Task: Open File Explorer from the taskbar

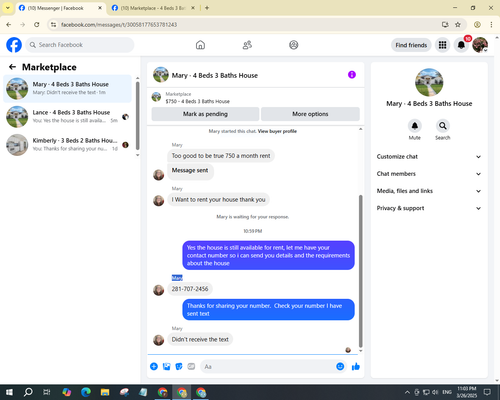Action: point(105,392)
